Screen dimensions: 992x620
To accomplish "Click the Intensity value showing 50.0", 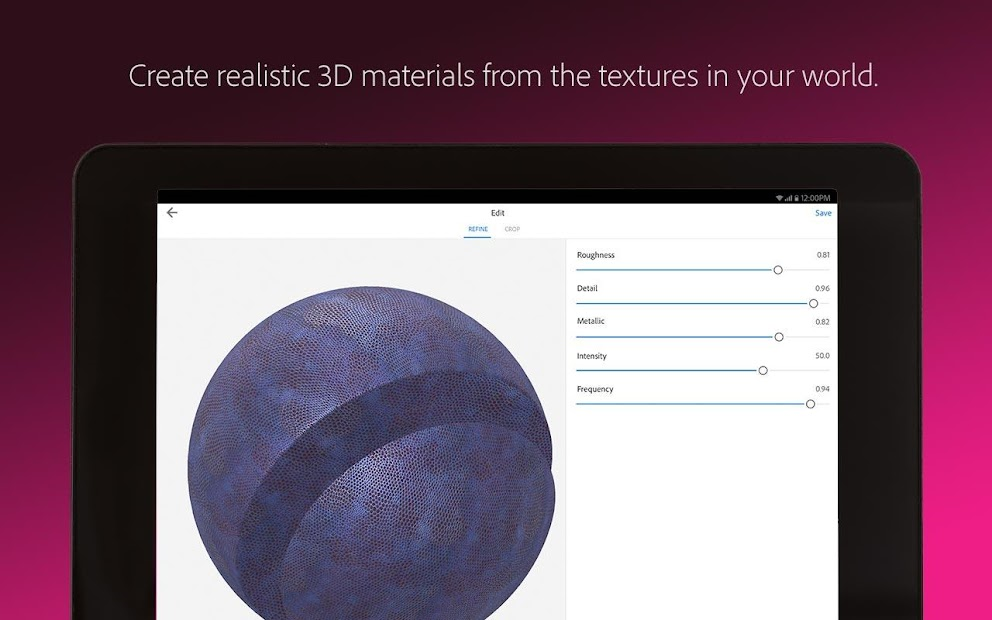I will (820, 355).
